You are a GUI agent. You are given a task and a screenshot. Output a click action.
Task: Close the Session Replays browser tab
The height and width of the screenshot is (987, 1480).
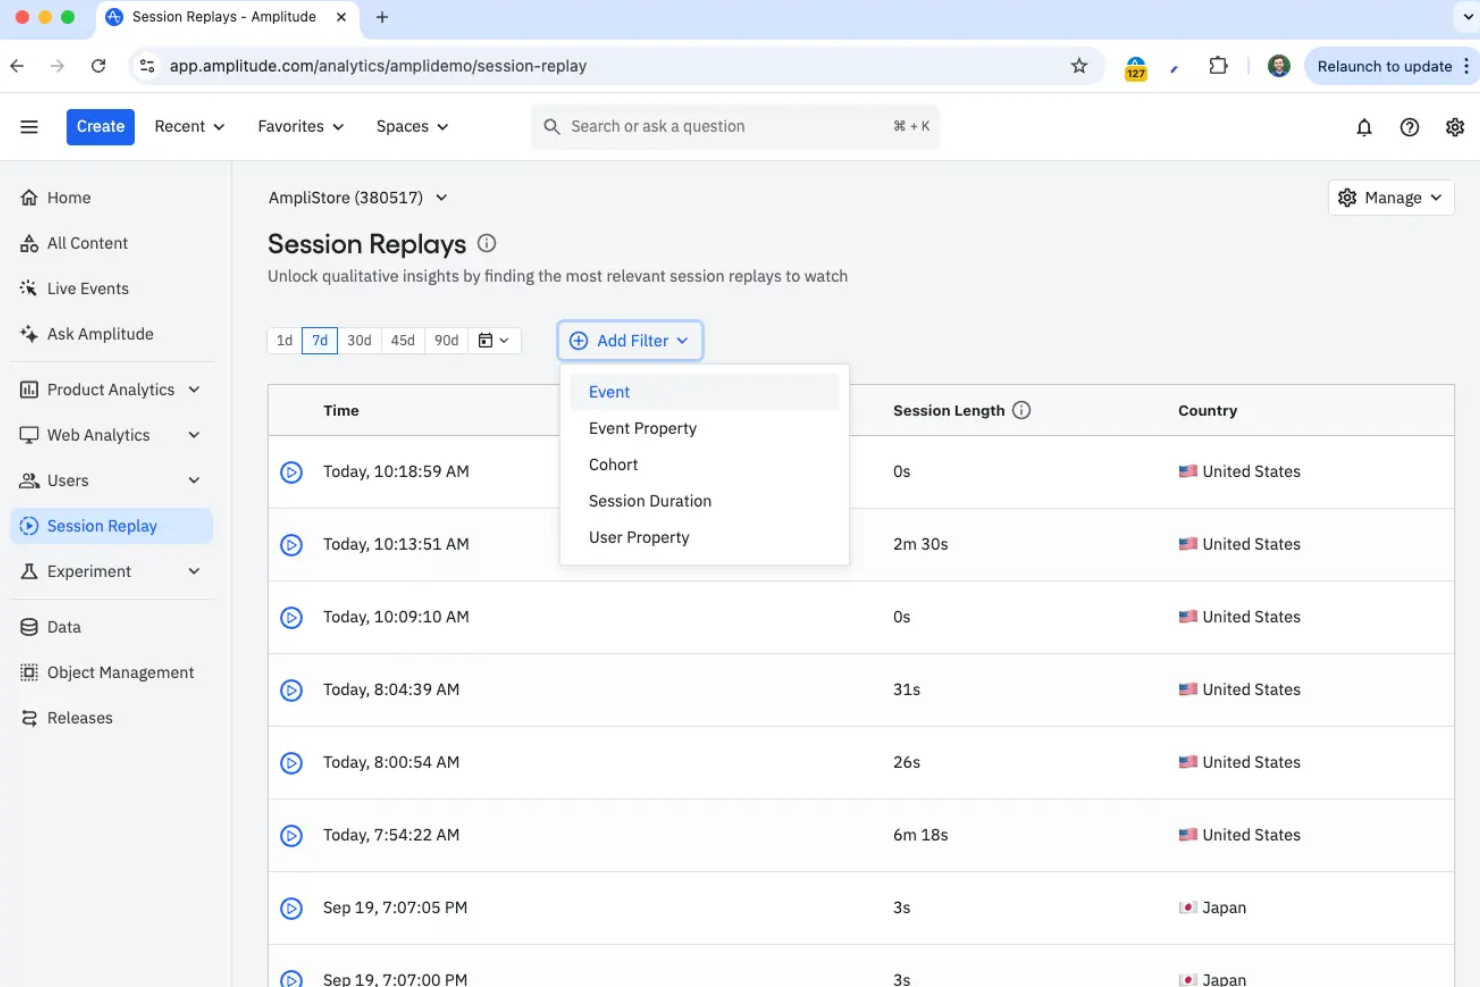[x=341, y=17]
